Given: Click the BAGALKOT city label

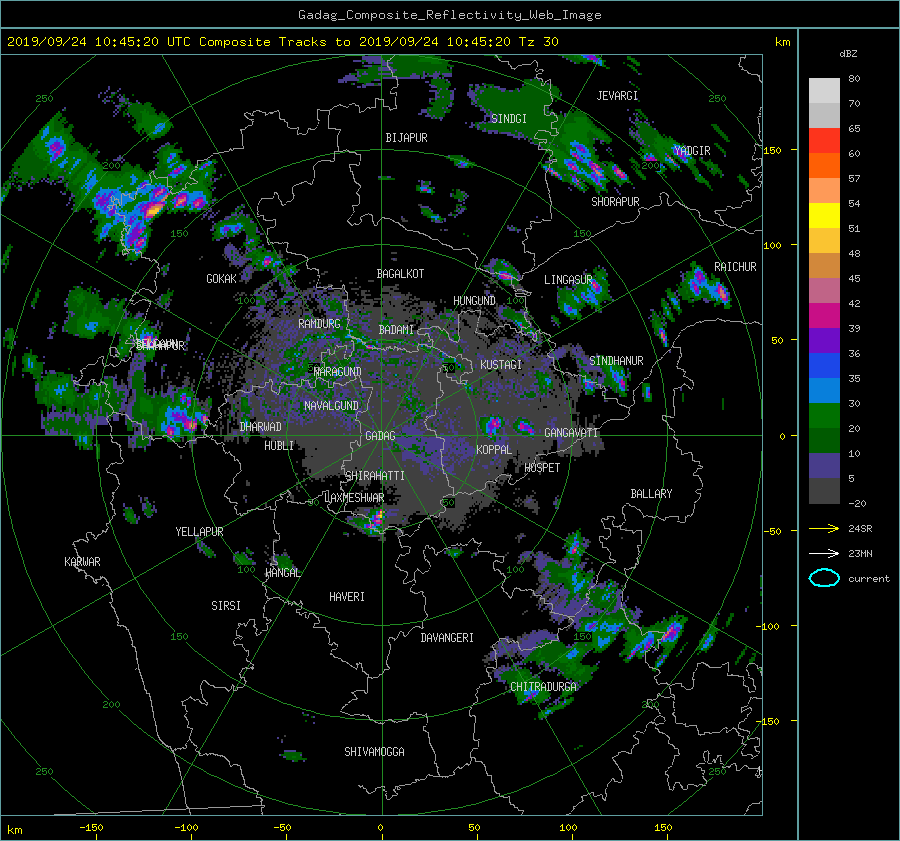Looking at the screenshot, I should pos(400,274).
